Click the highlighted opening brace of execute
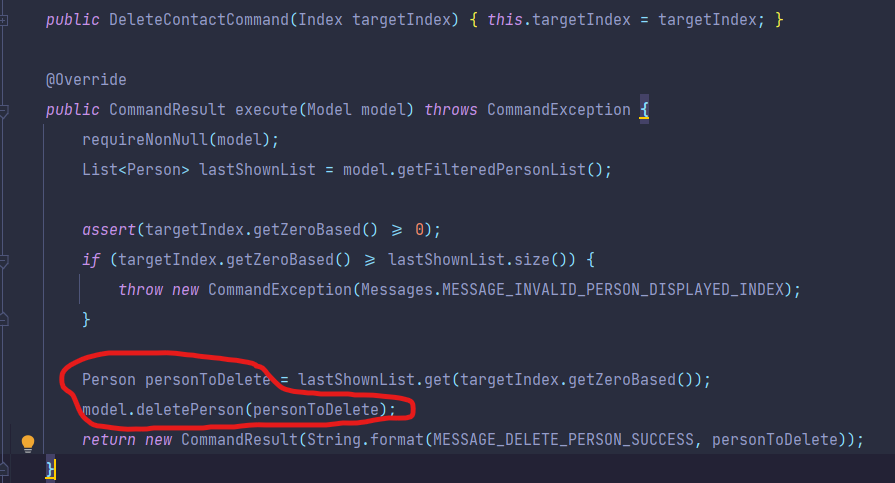The image size is (895, 483). point(644,109)
